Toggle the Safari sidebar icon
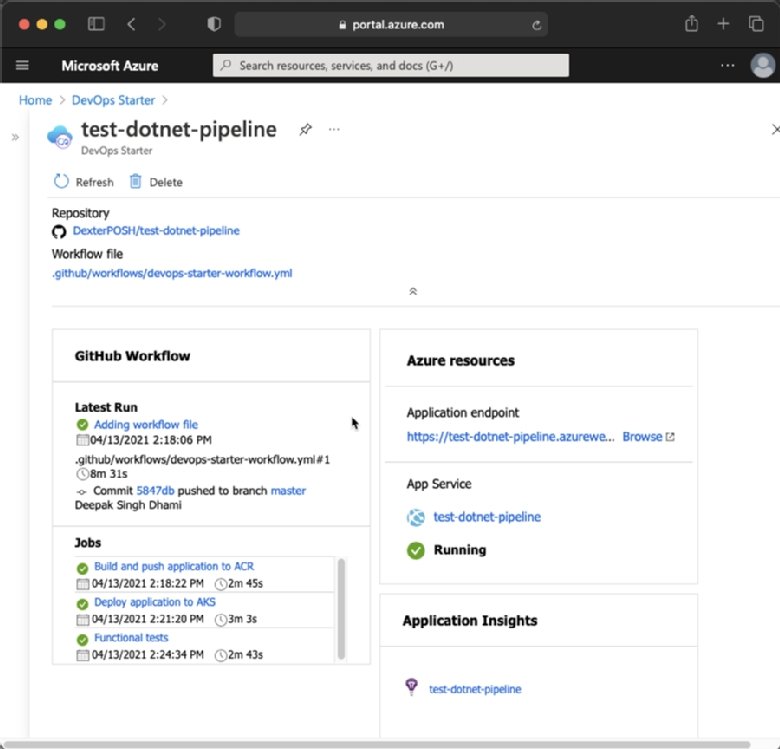The image size is (780, 749). click(96, 24)
